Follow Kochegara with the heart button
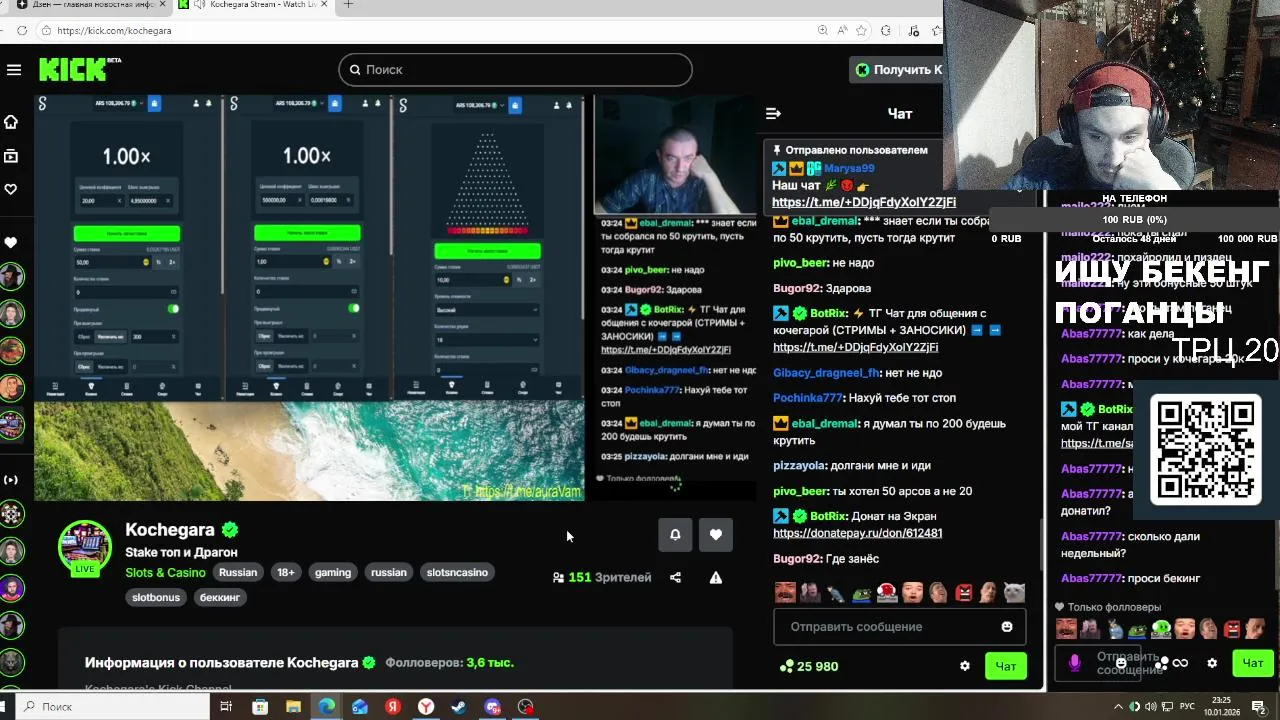 pyautogui.click(x=716, y=535)
